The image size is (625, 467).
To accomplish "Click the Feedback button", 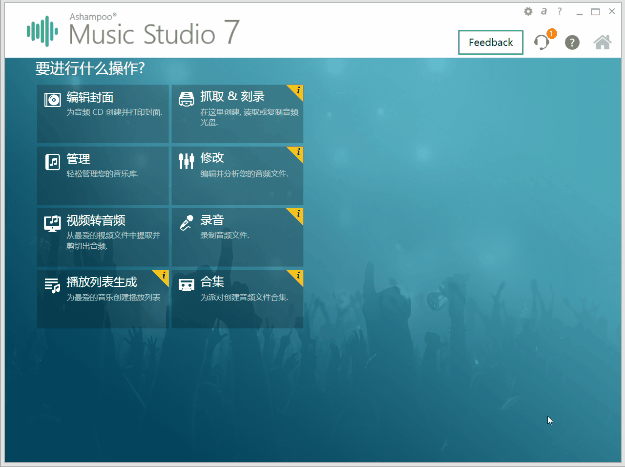I will click(490, 42).
